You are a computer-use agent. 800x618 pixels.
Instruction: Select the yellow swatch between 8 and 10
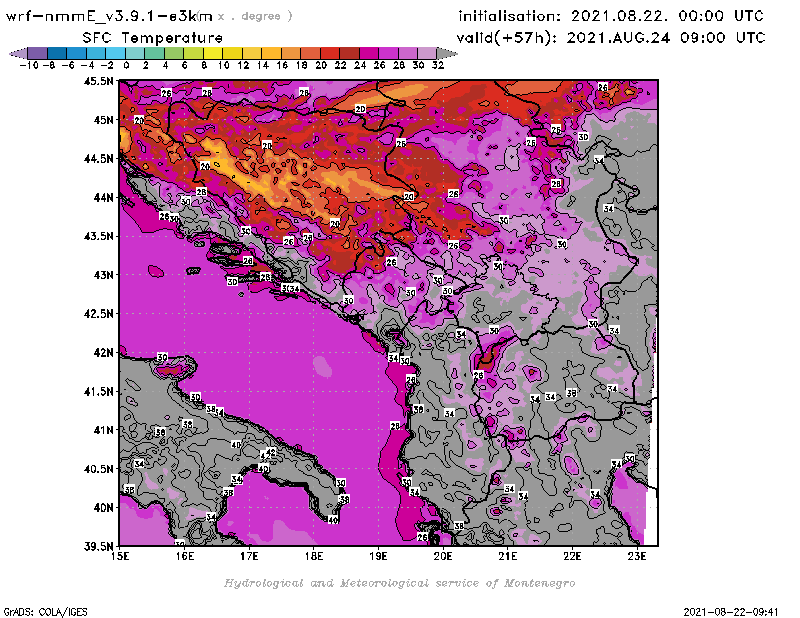(x=213, y=52)
